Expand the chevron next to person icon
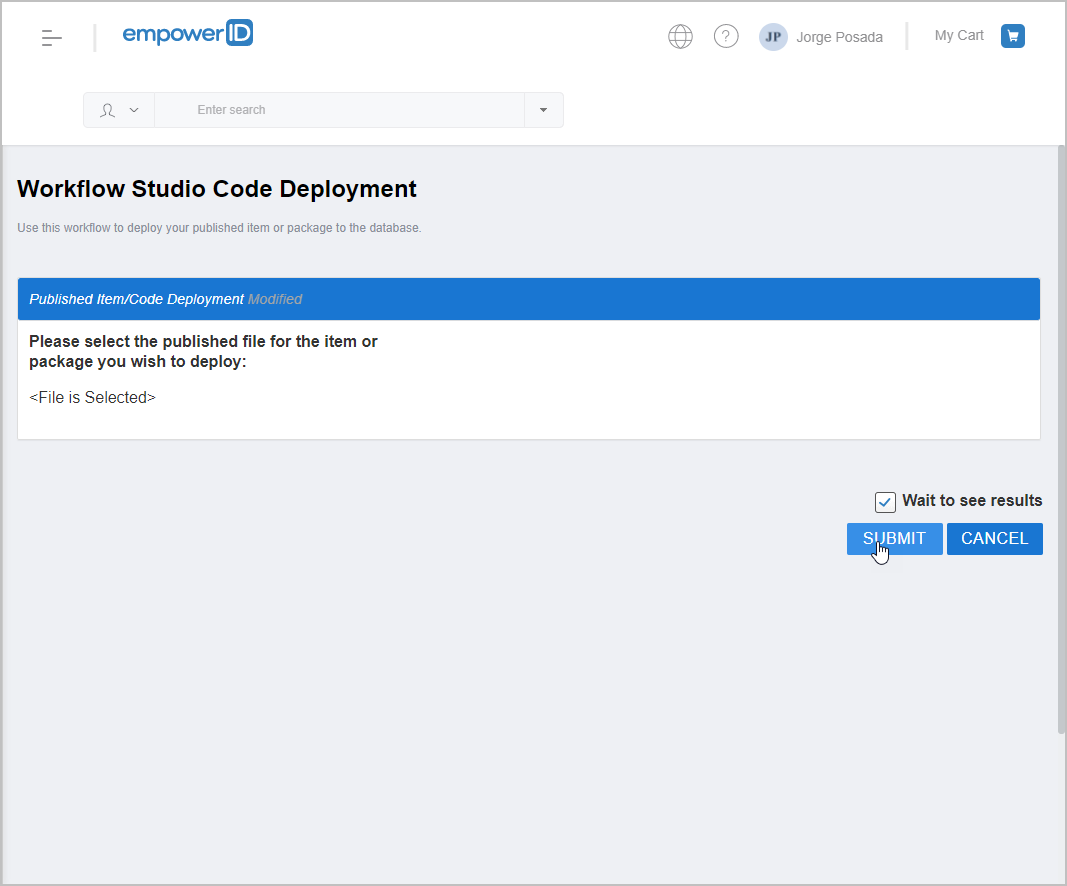1067x886 pixels. 134,110
